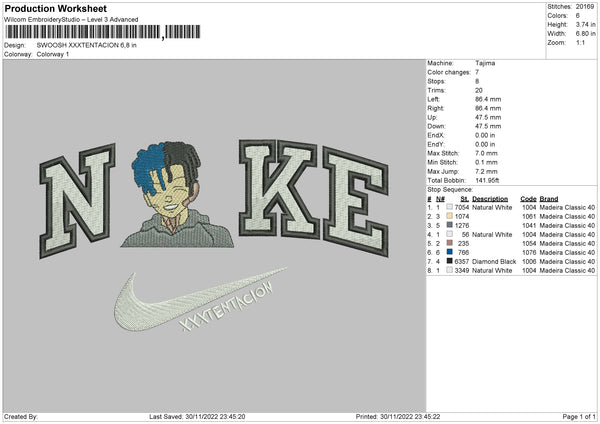The image size is (600, 424).
Task: Click the Up value '47.5 mm'
Action: click(488, 117)
